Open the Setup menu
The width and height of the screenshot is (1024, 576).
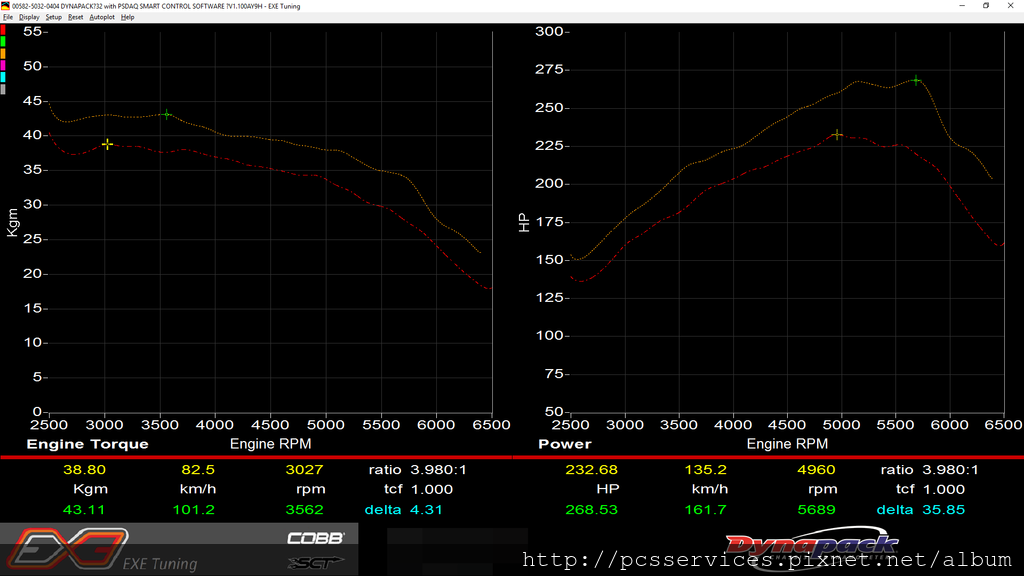(54, 18)
